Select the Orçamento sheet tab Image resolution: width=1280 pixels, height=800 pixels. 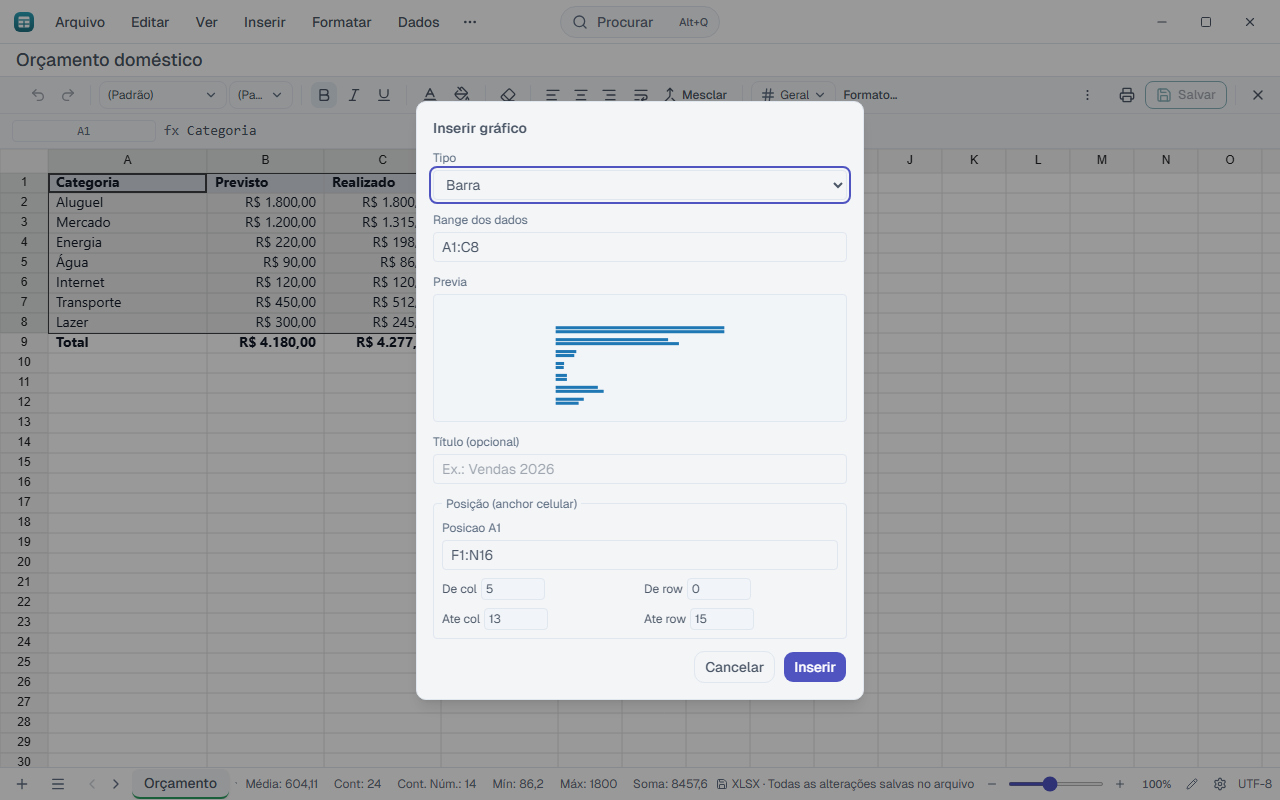point(180,783)
